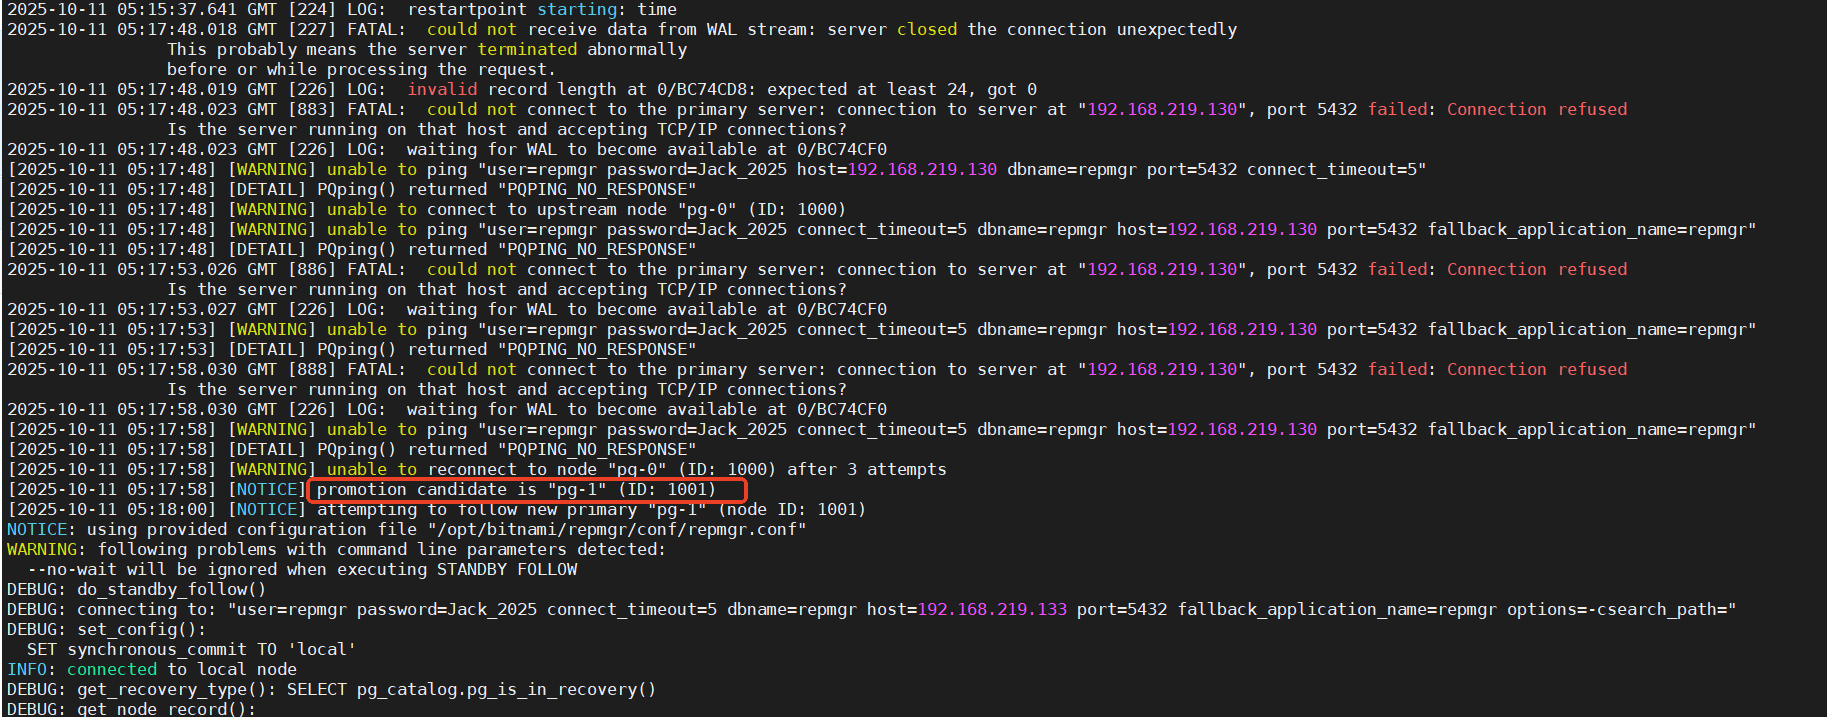Screen dimensions: 1827x717
Task: Select "SET synchronous_commit TO 'local'" statement
Action: (192, 649)
